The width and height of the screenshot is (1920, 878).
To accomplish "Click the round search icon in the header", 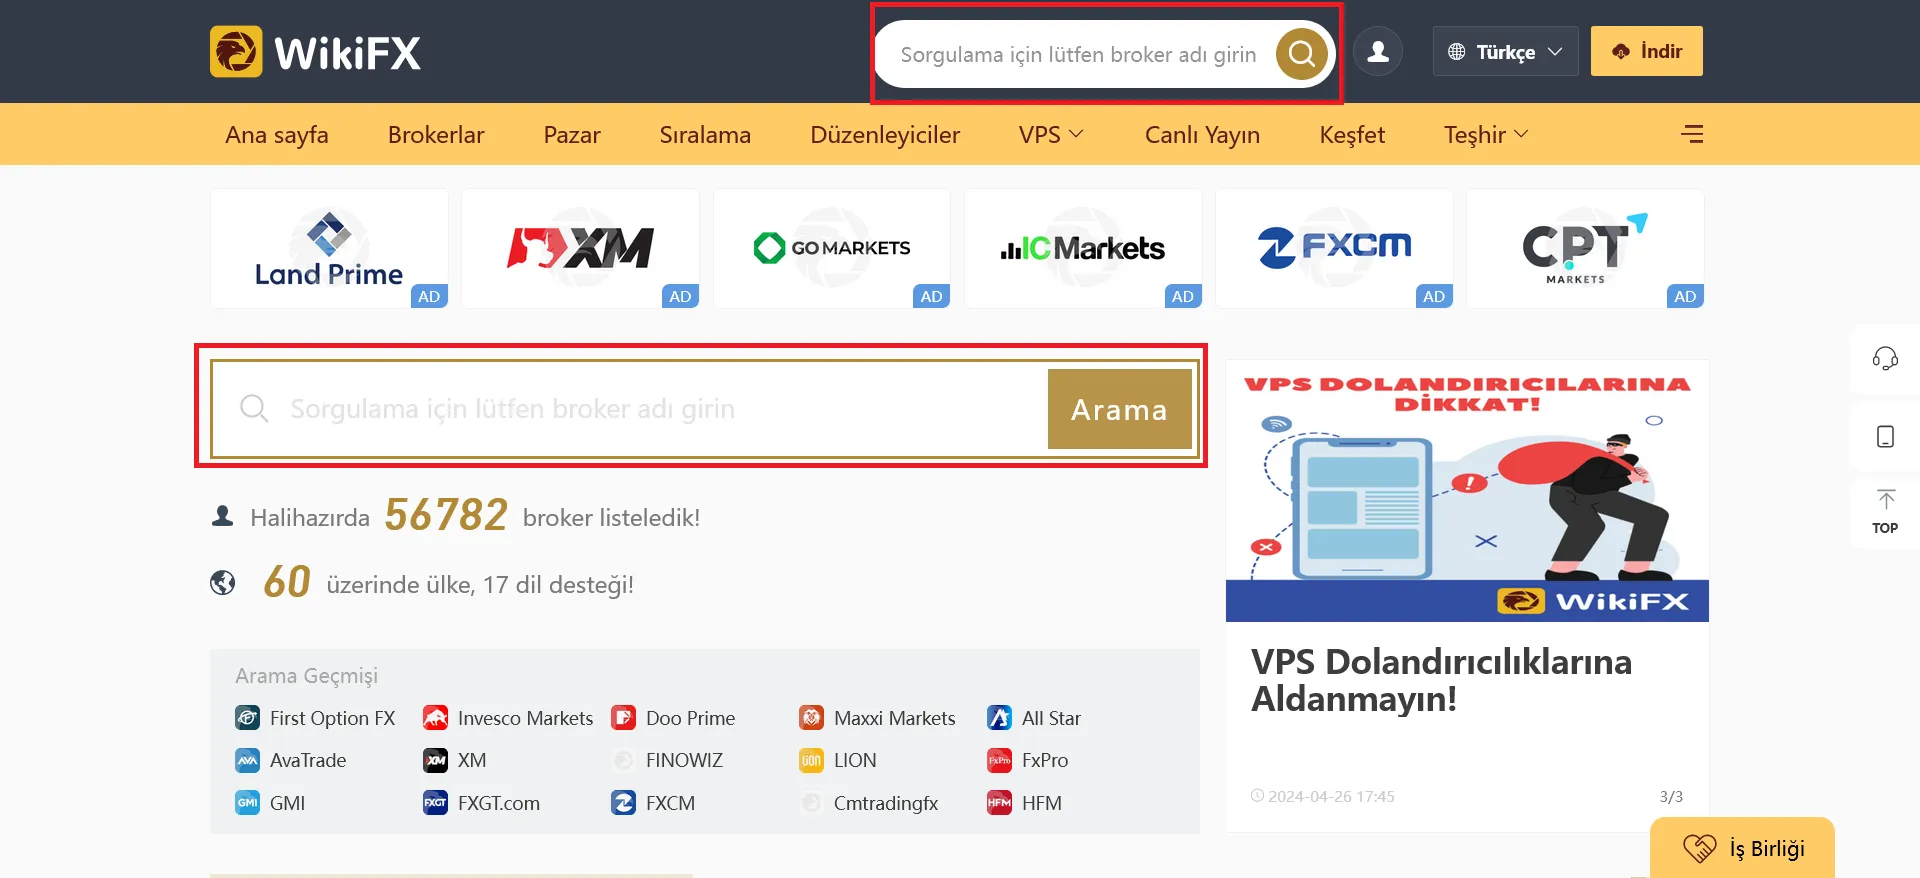I will (x=1301, y=53).
